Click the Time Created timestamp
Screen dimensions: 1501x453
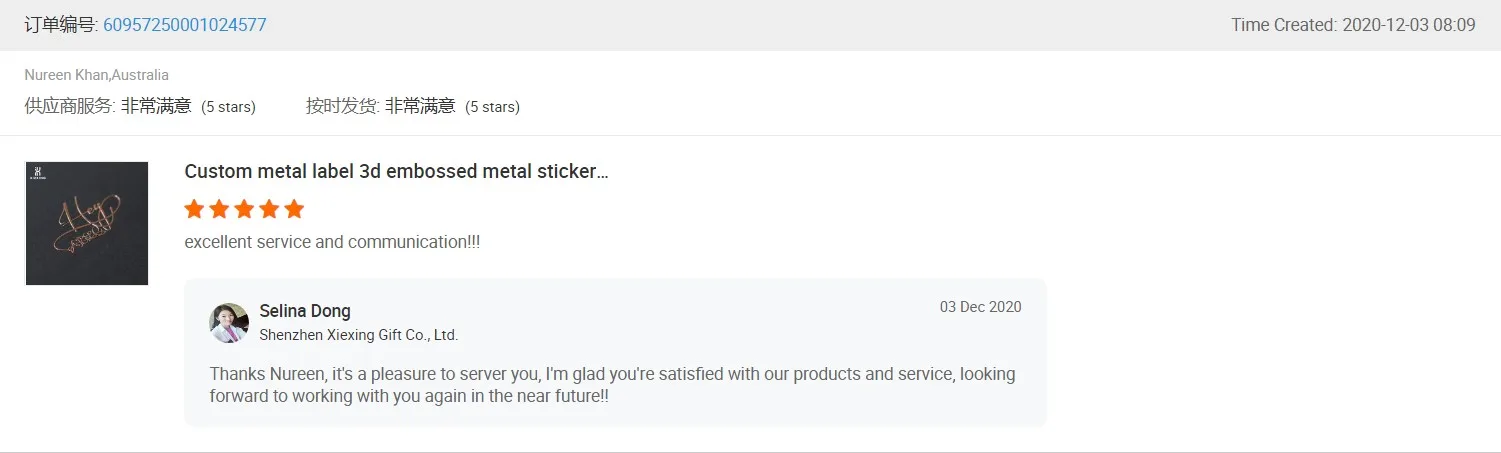[1353, 25]
